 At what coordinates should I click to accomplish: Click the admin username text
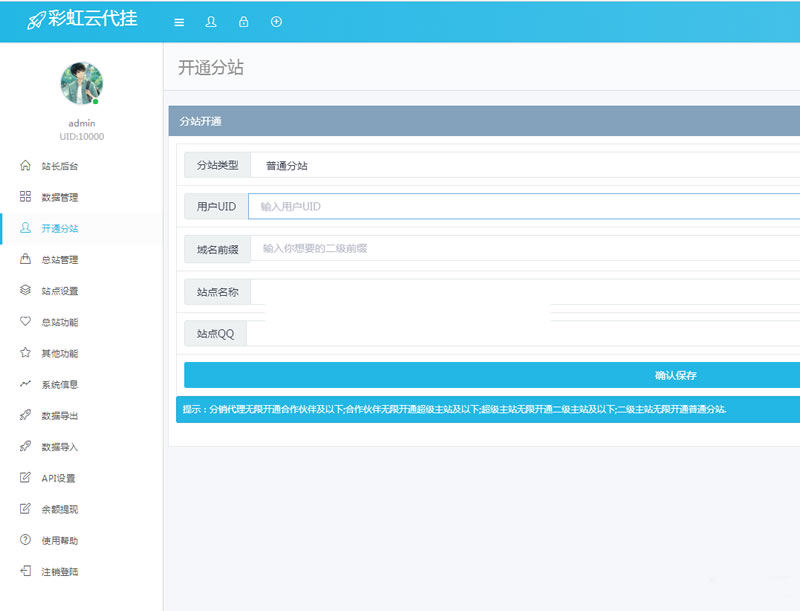click(x=82, y=123)
